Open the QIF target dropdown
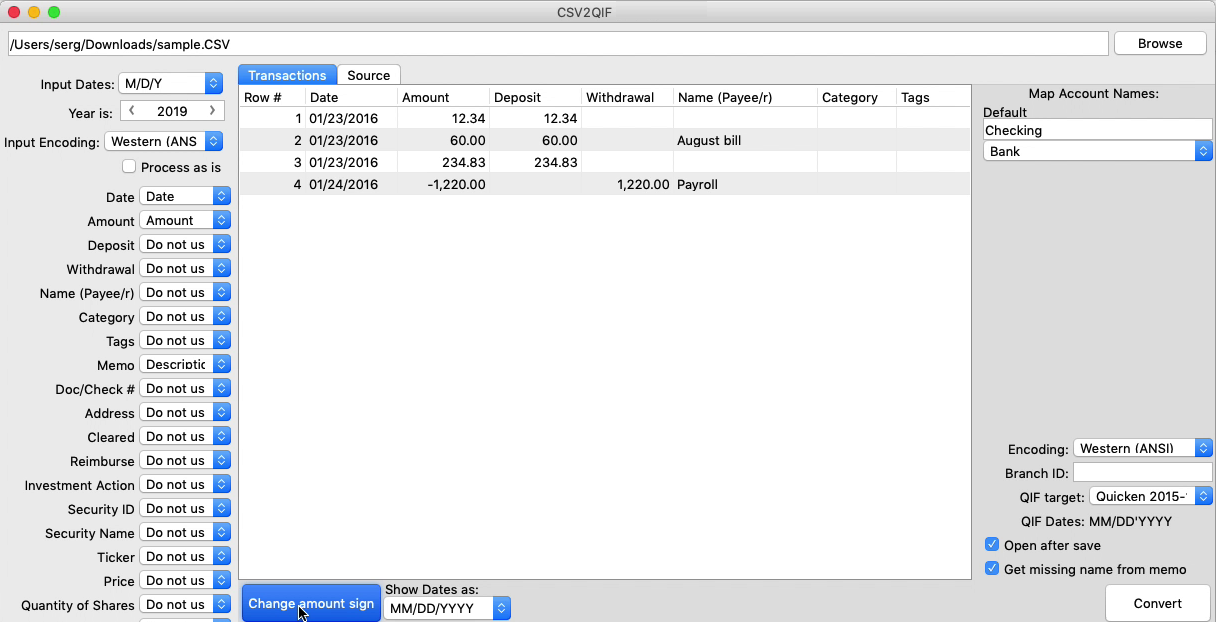1216x622 pixels. pyautogui.click(x=1150, y=496)
